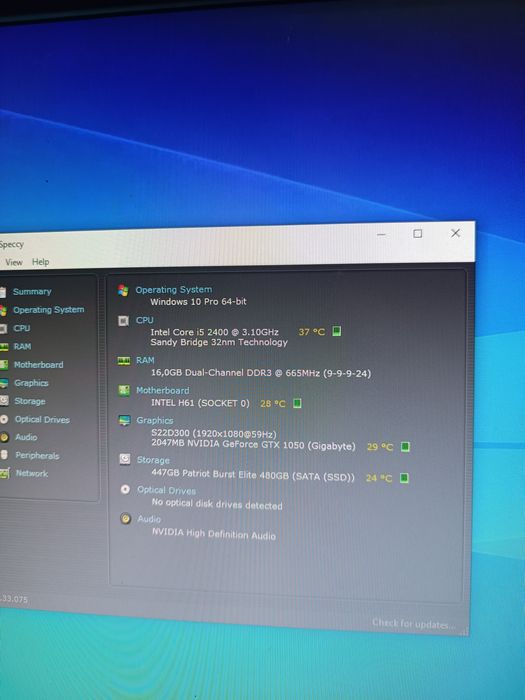Viewport: 525px width, 700px height.
Task: Click the RAM stick icon in summary
Action: click(x=124, y=360)
